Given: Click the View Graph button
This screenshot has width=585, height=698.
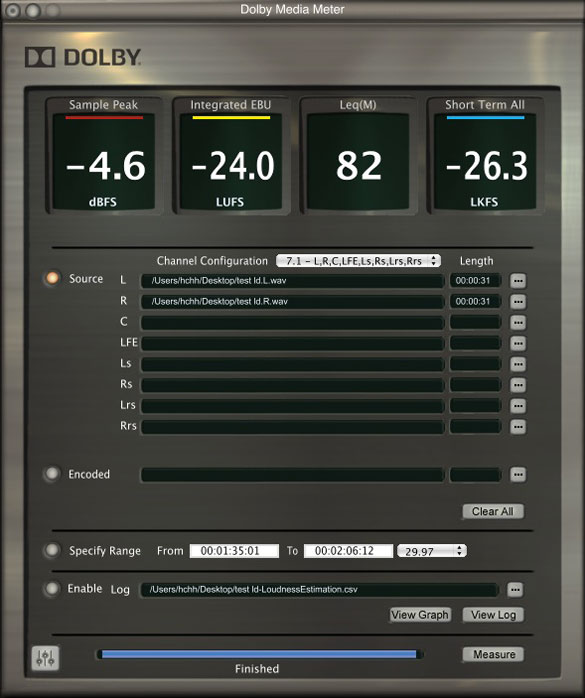Looking at the screenshot, I should click(x=420, y=615).
